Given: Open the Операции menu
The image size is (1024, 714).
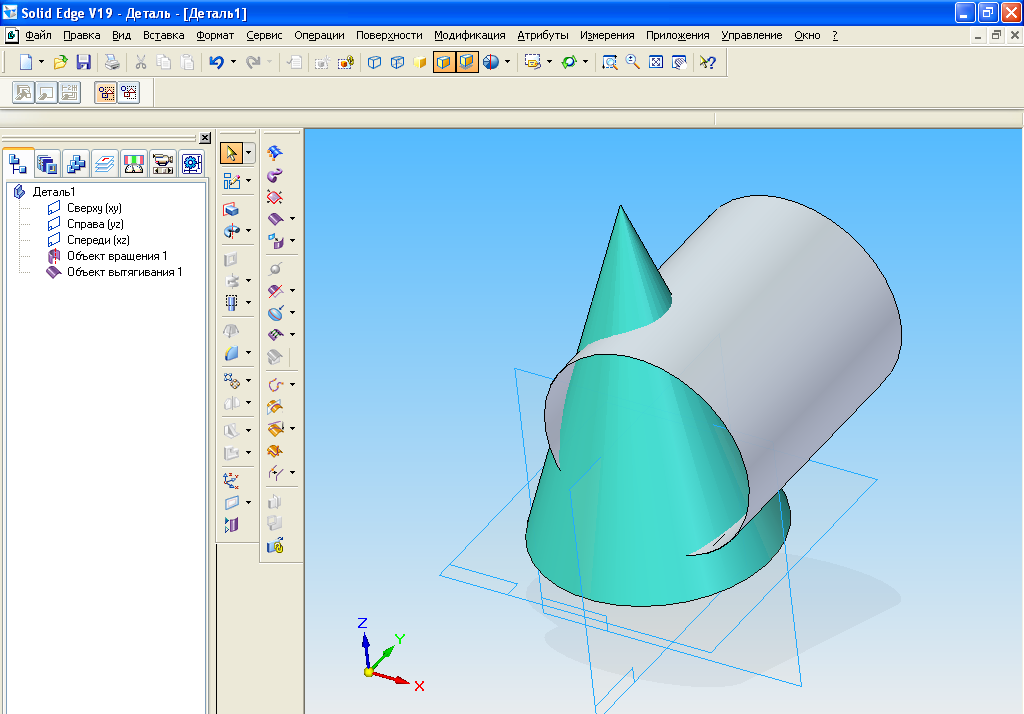Looking at the screenshot, I should pos(319,35).
